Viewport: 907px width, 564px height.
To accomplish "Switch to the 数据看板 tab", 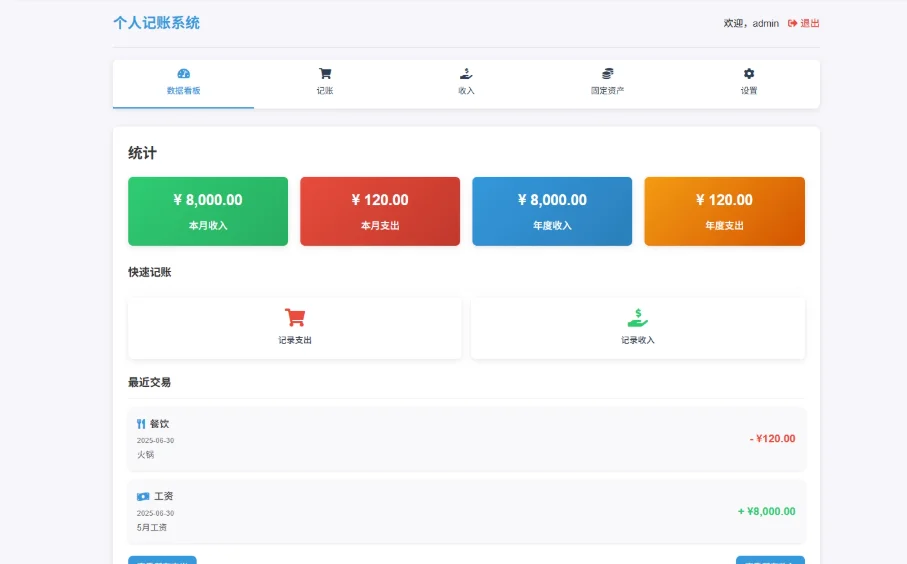I will pyautogui.click(x=183, y=84).
